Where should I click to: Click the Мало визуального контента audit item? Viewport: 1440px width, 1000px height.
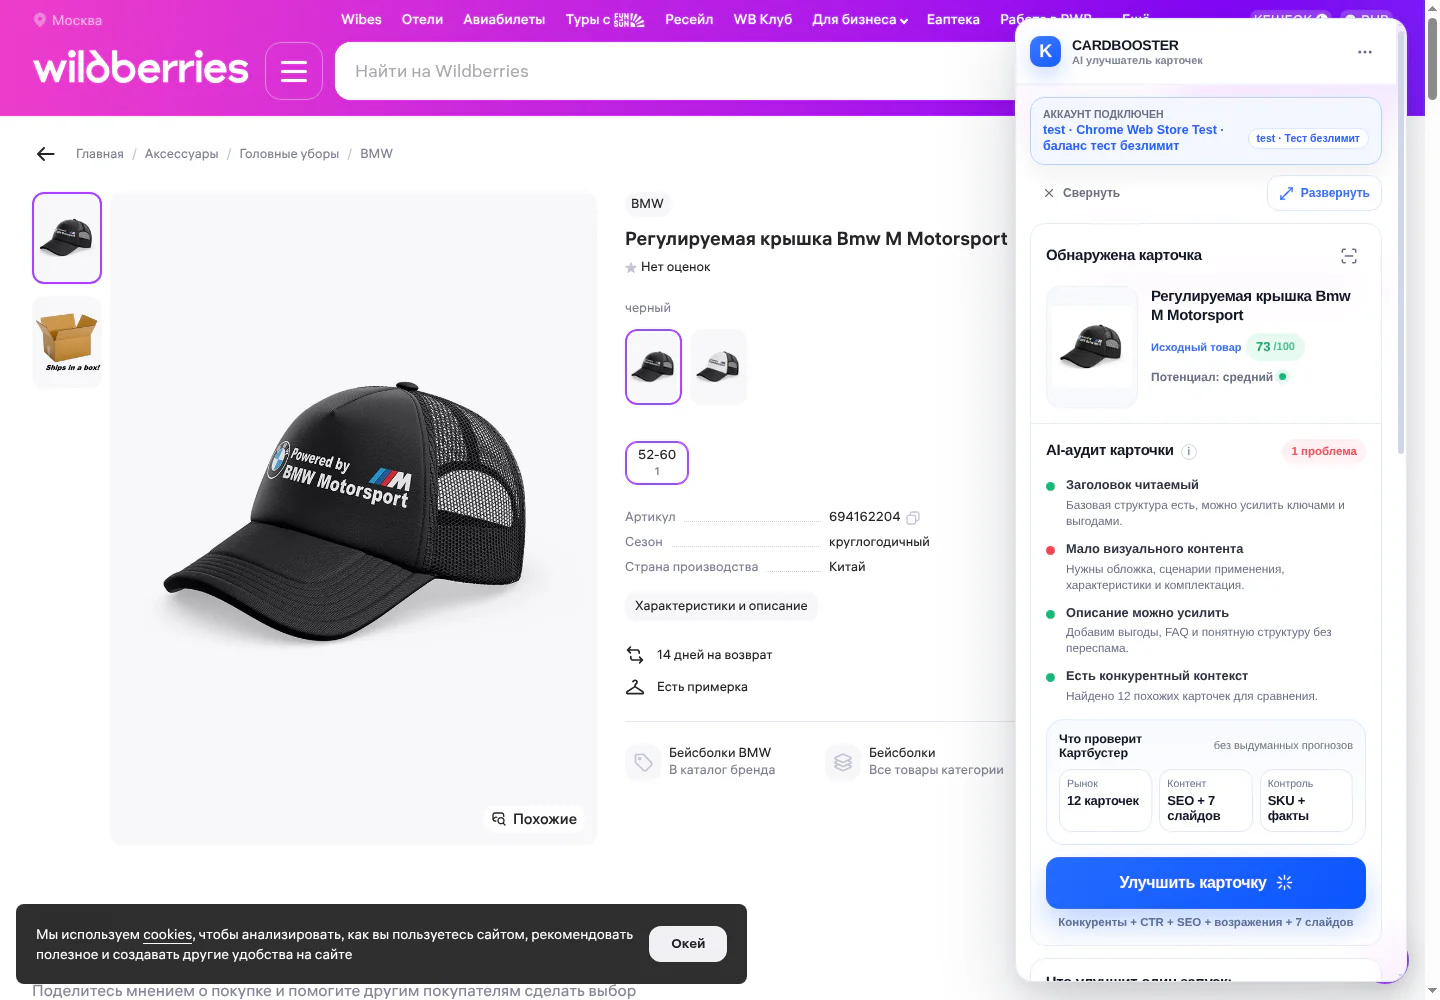coord(1206,567)
